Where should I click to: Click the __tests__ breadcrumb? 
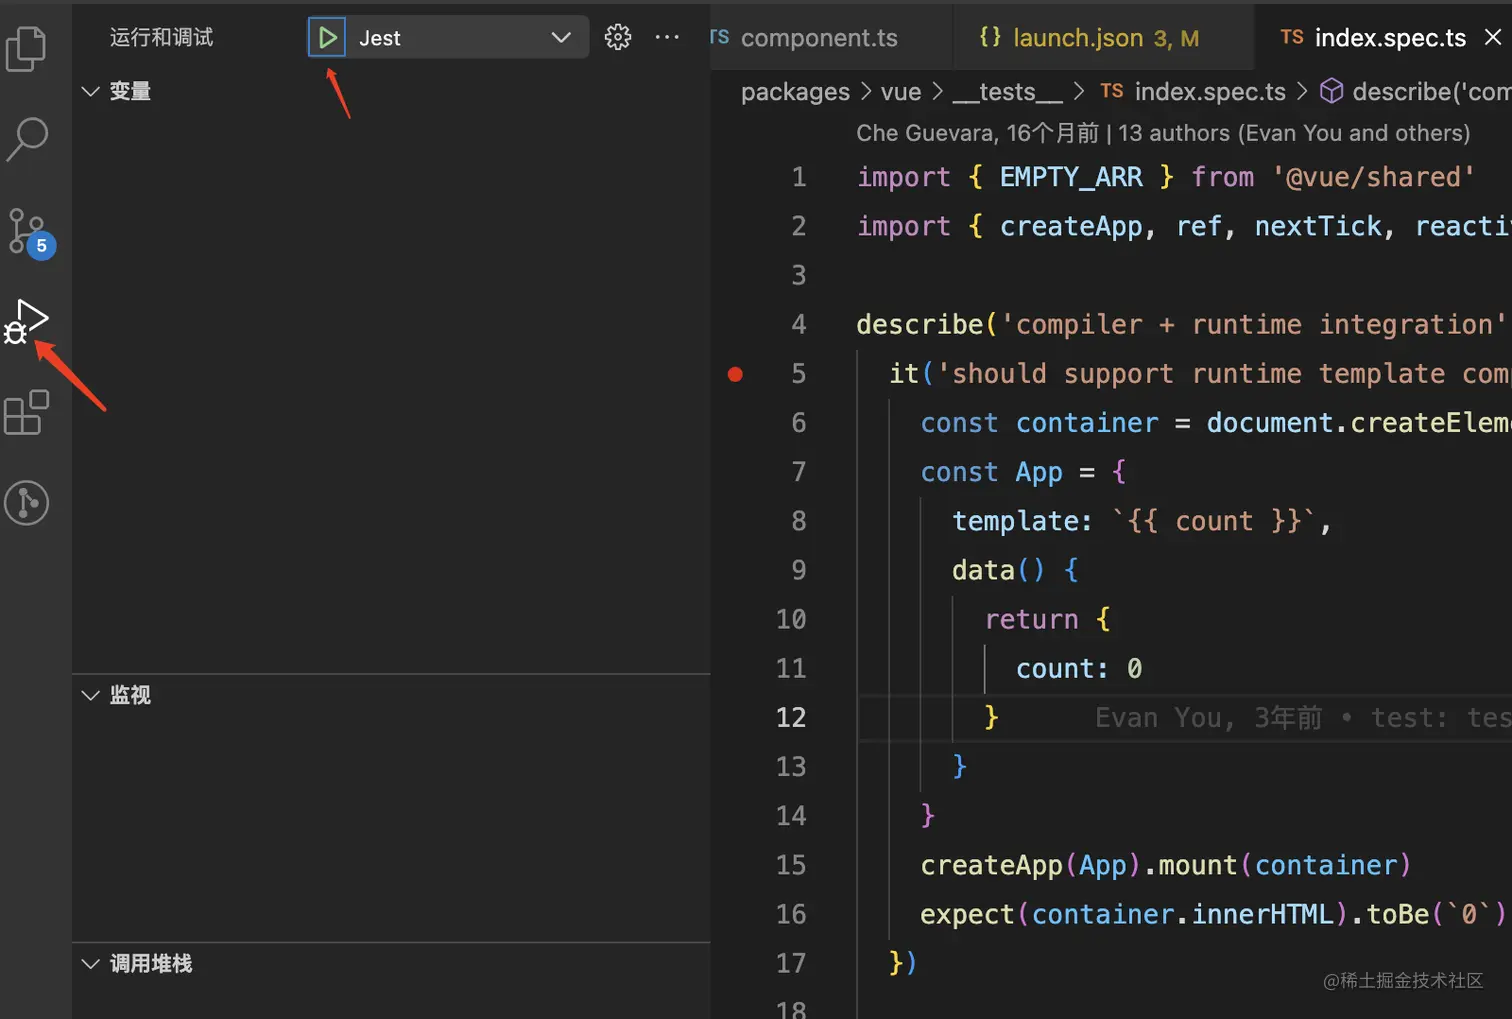1007,92
